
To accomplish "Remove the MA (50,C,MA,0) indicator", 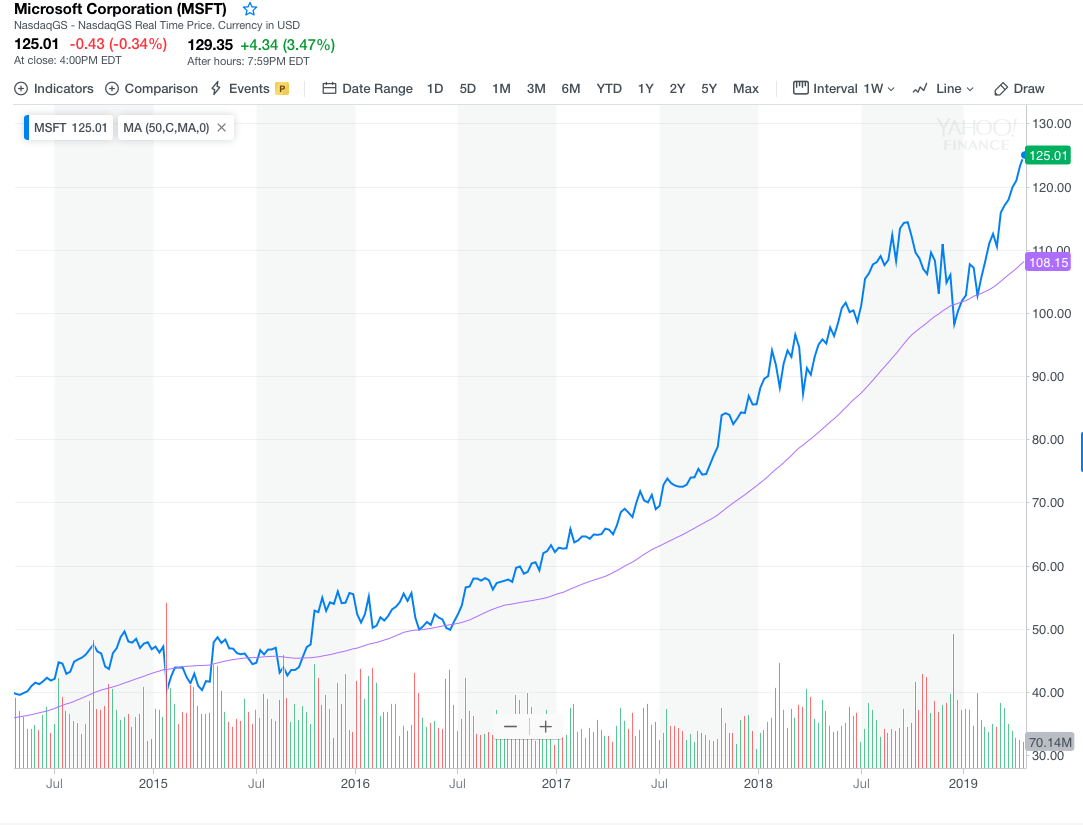I will (222, 127).
